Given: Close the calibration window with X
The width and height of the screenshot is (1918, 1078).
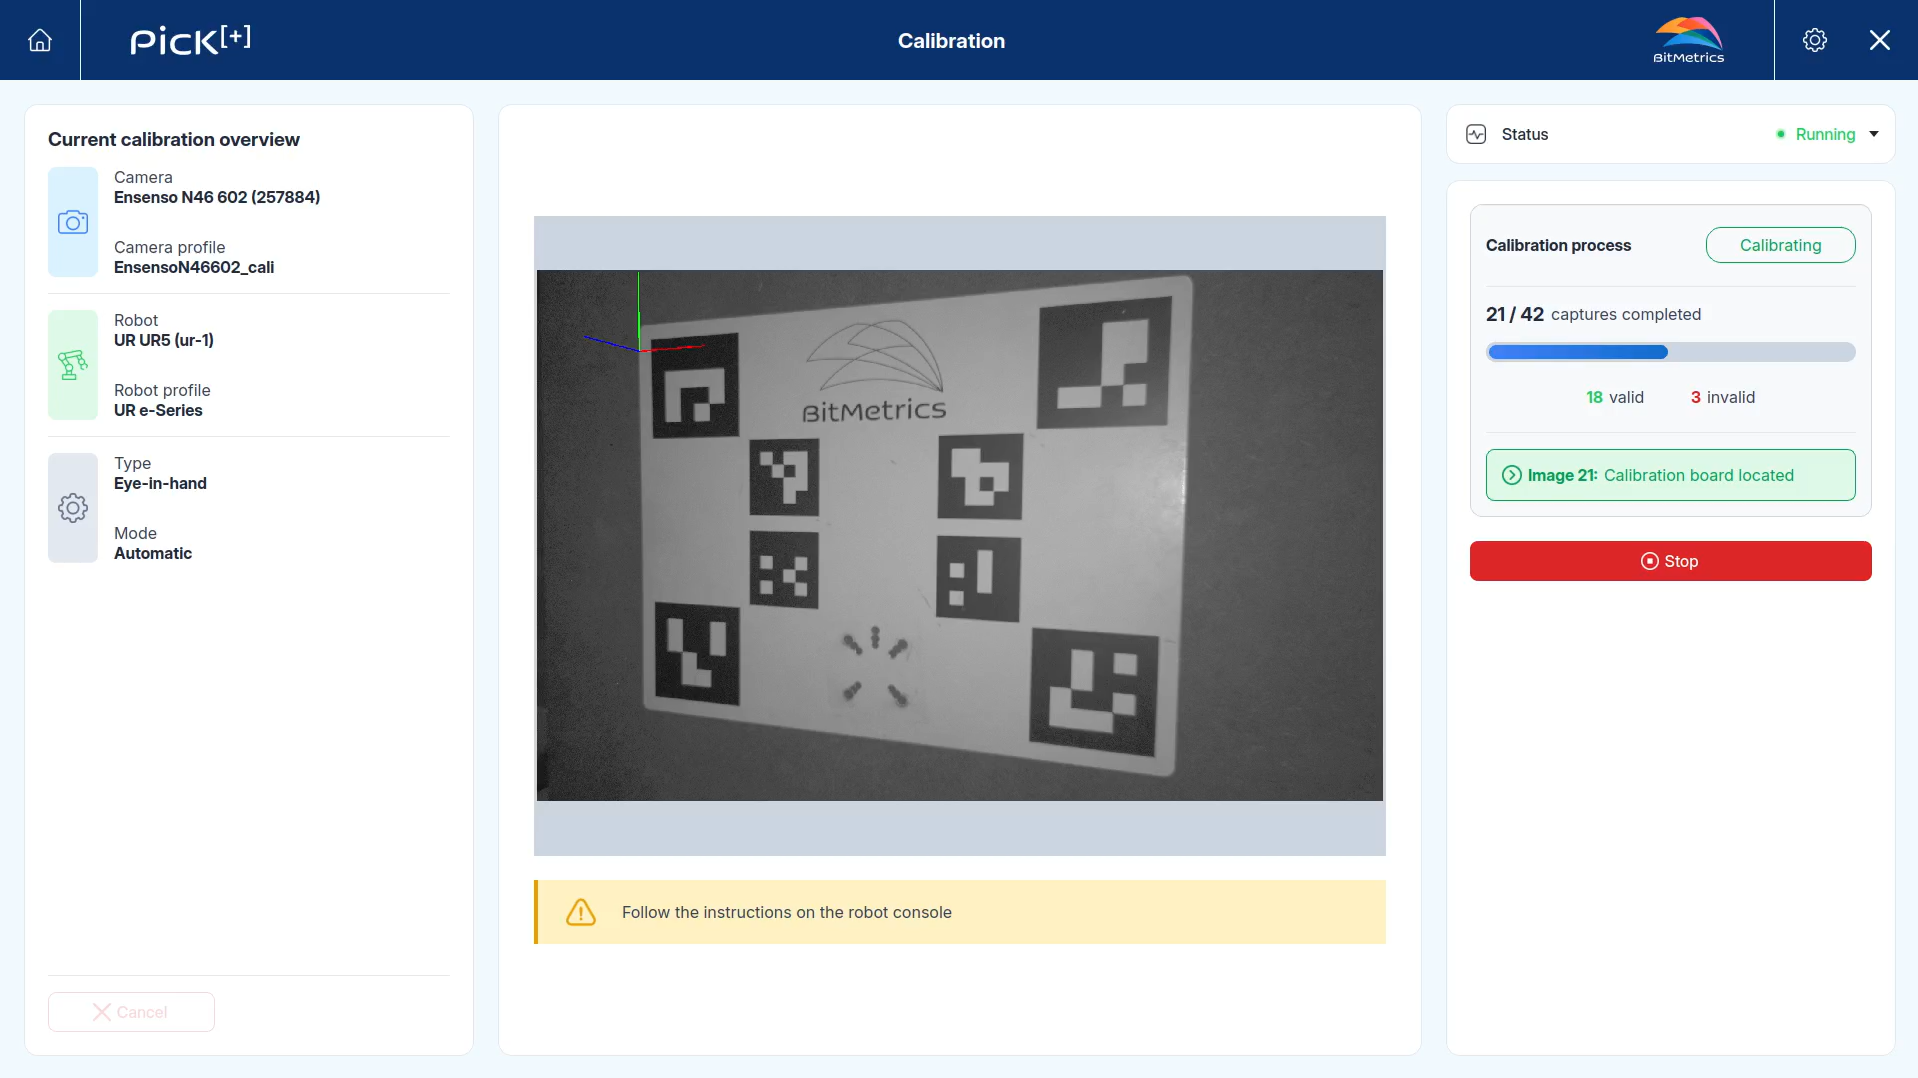Looking at the screenshot, I should coord(1879,40).
